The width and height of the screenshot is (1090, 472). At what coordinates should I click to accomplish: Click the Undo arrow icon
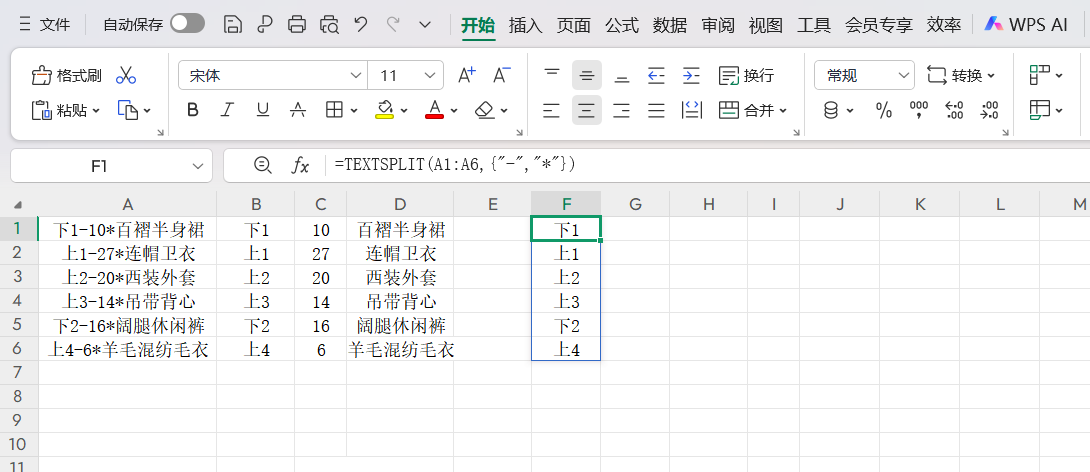click(x=360, y=25)
